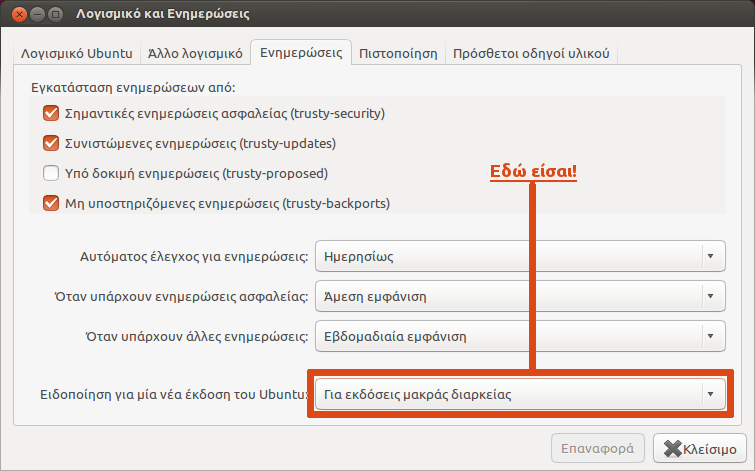
Task: Open the Λογισμικό Ubuntu tab
Action: coord(76,52)
